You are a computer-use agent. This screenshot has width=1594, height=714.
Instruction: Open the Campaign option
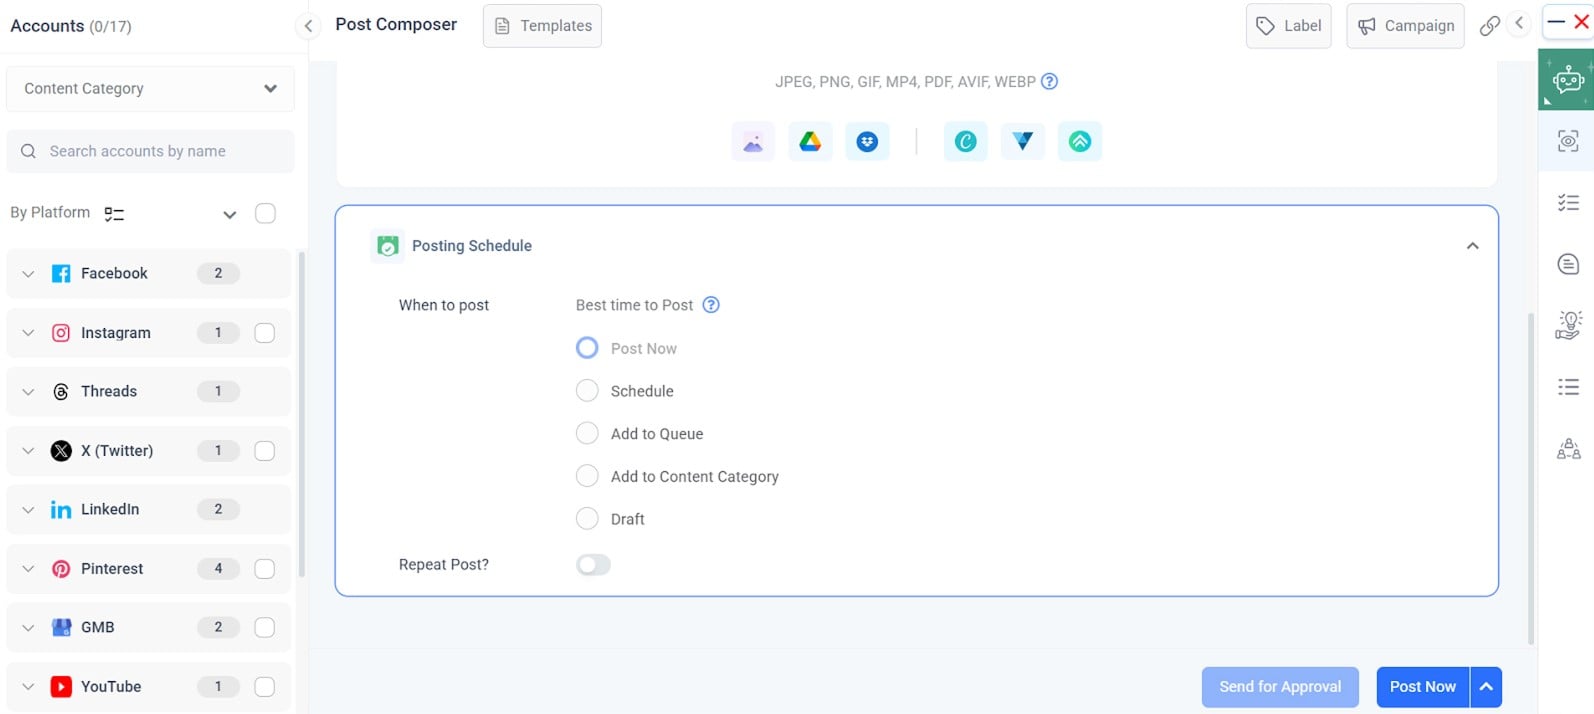click(1405, 26)
